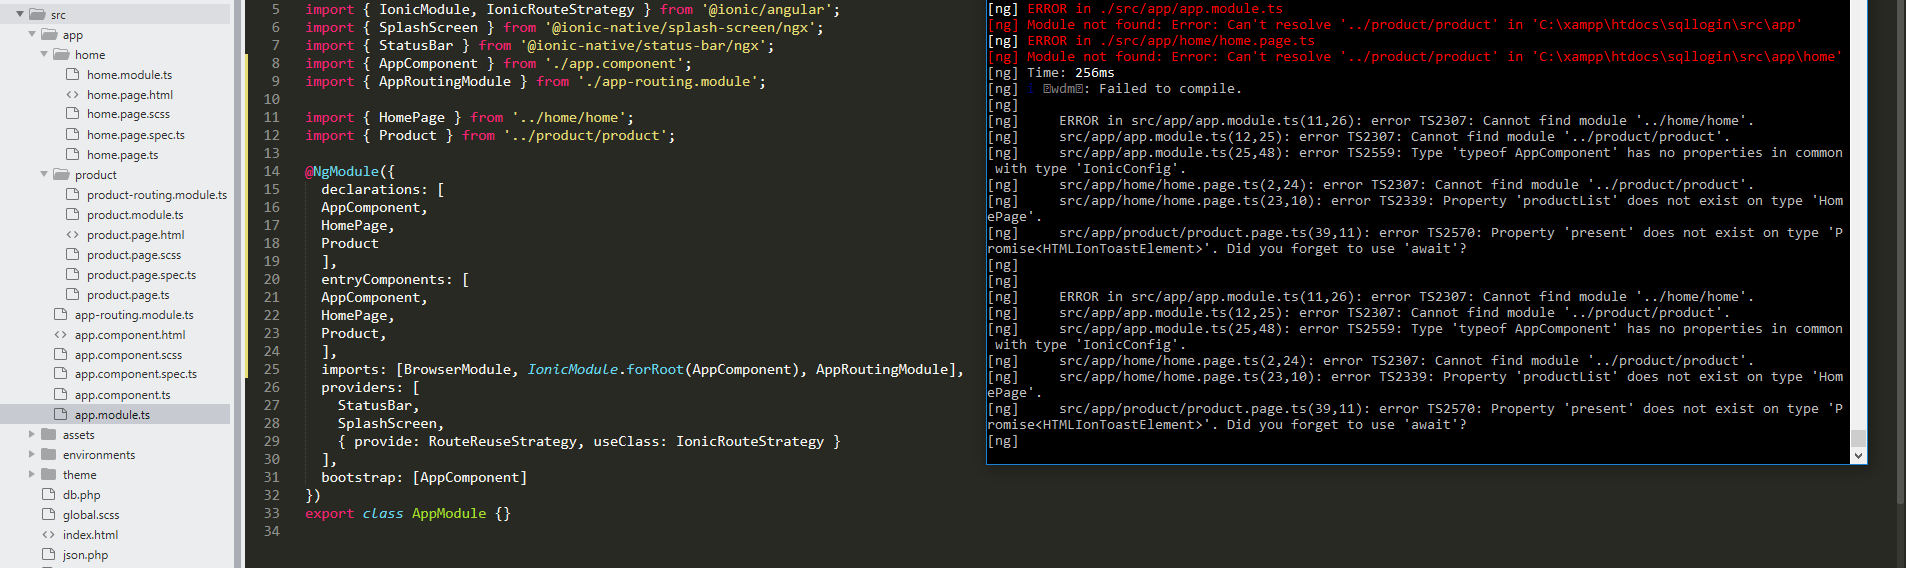Click the product.module.ts file icon
The height and width of the screenshot is (568, 1906).
point(73,214)
